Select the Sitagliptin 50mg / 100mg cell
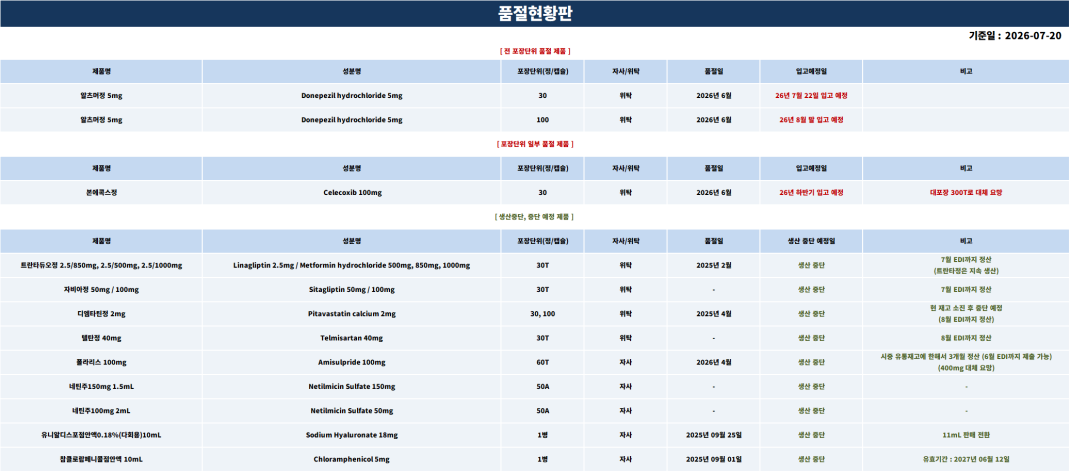 tap(352, 290)
